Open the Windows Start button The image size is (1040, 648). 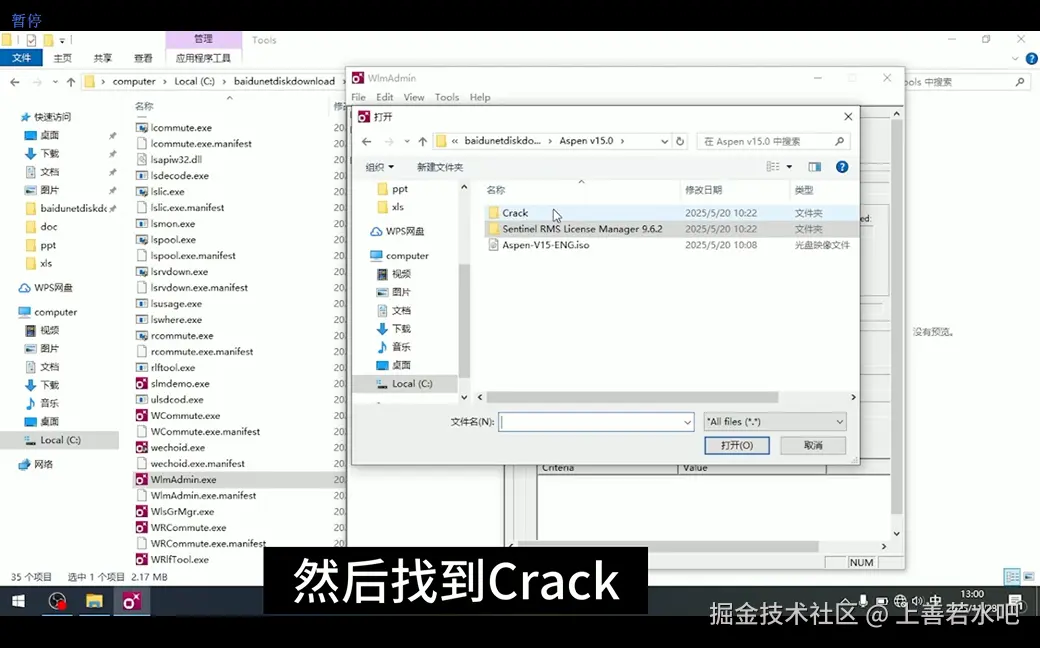pos(18,603)
